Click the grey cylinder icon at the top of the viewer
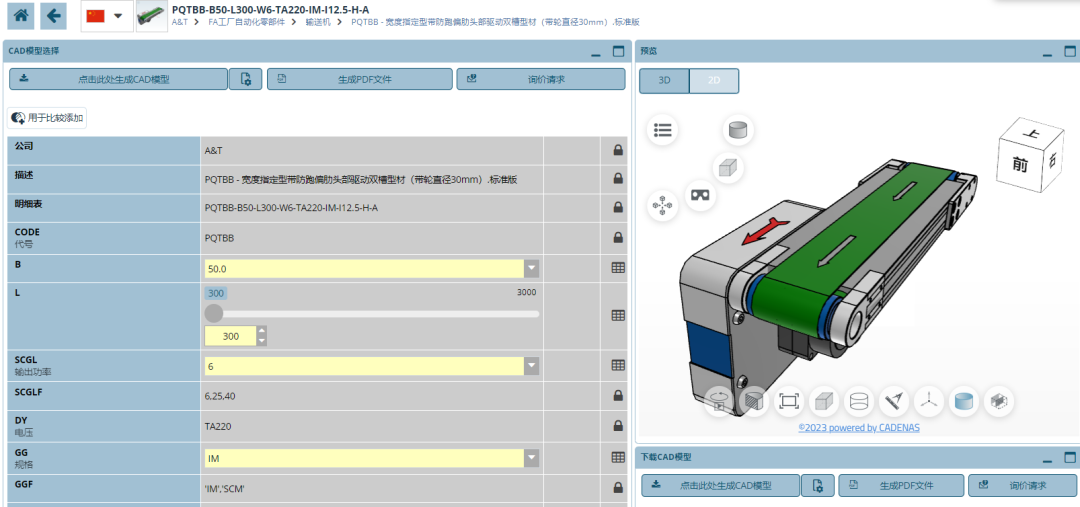This screenshot has width=1080, height=507. point(738,130)
